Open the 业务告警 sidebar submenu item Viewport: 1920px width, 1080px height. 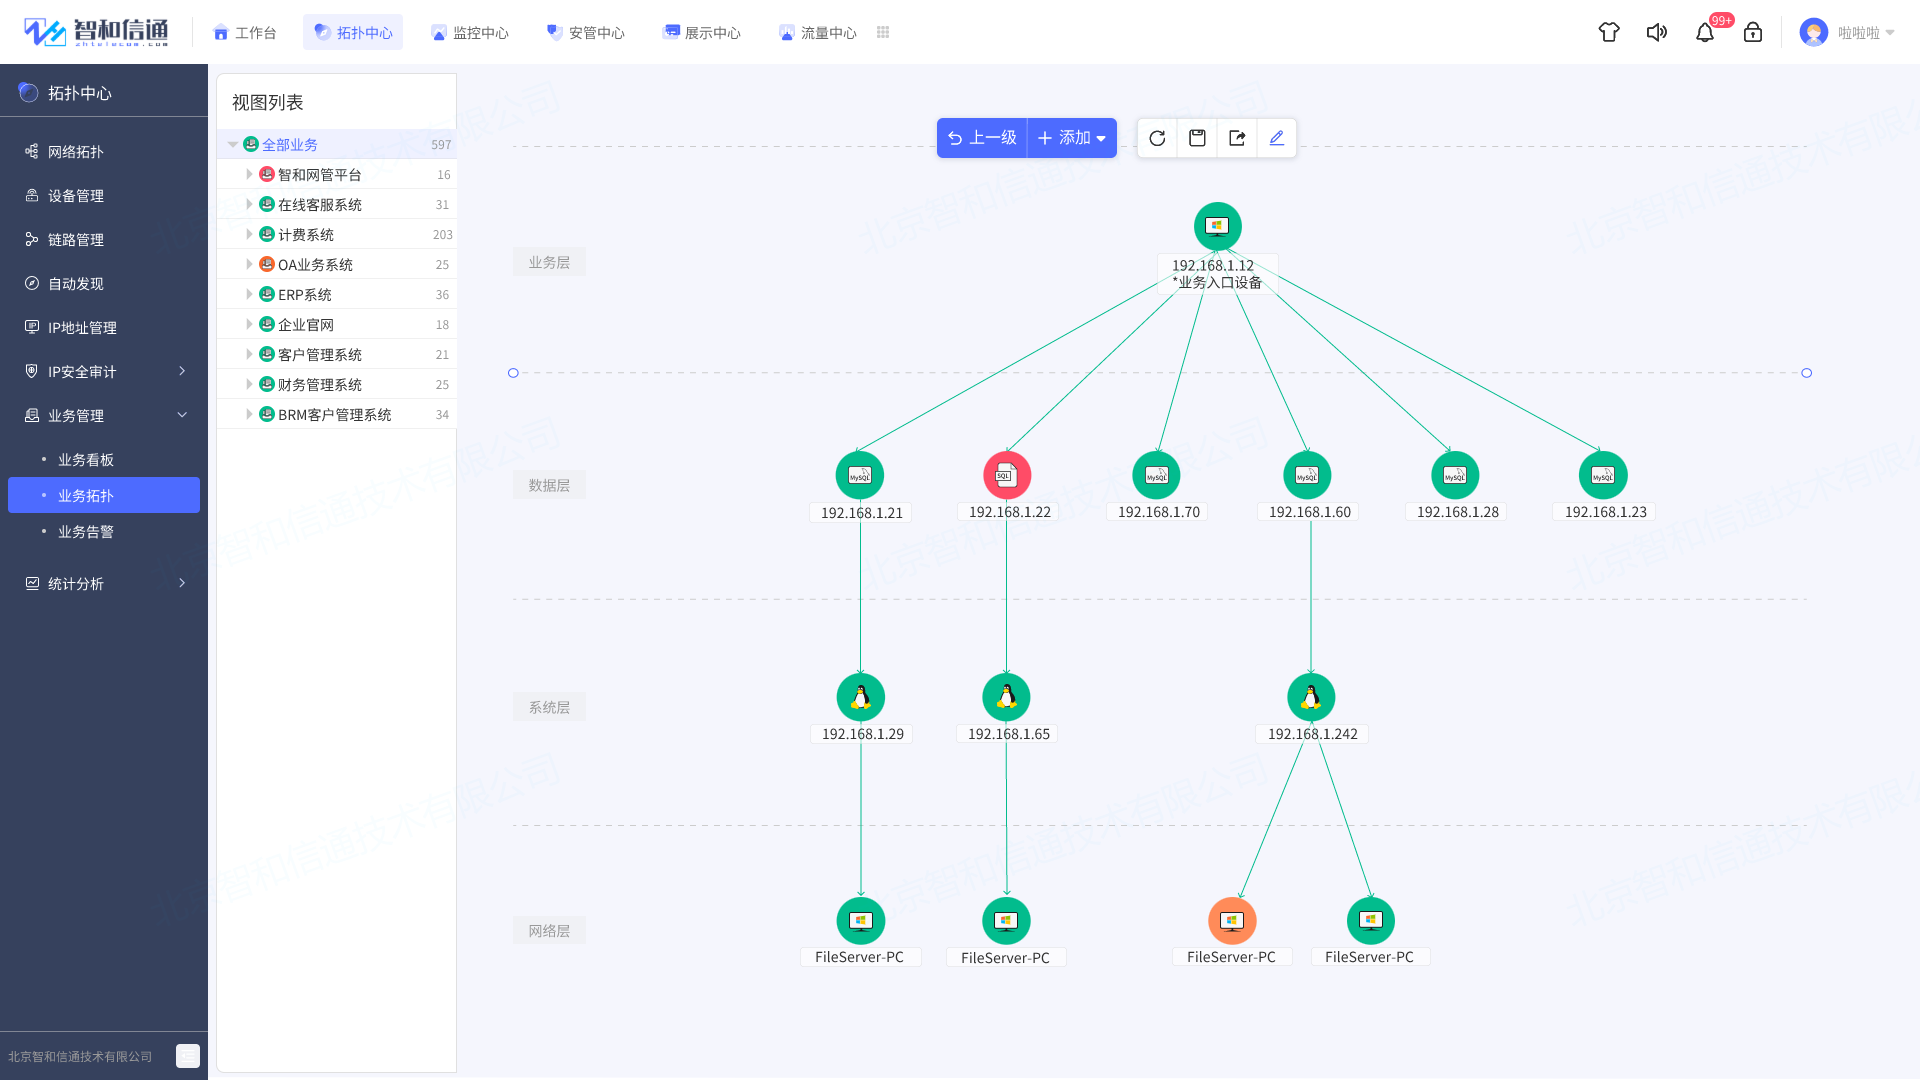[86, 531]
